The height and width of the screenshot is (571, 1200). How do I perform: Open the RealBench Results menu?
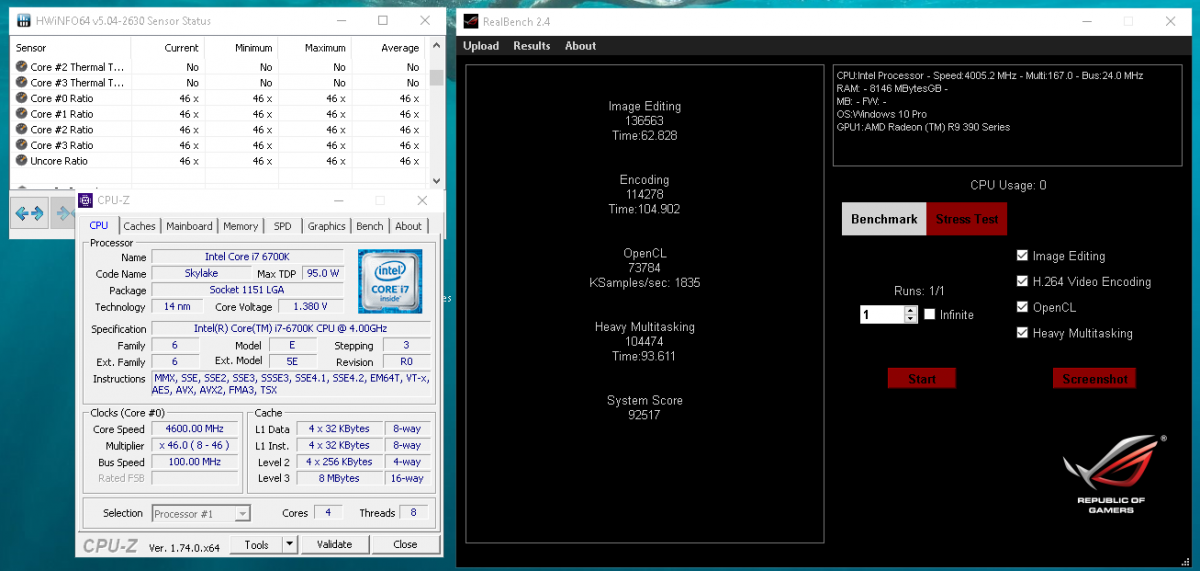click(532, 46)
